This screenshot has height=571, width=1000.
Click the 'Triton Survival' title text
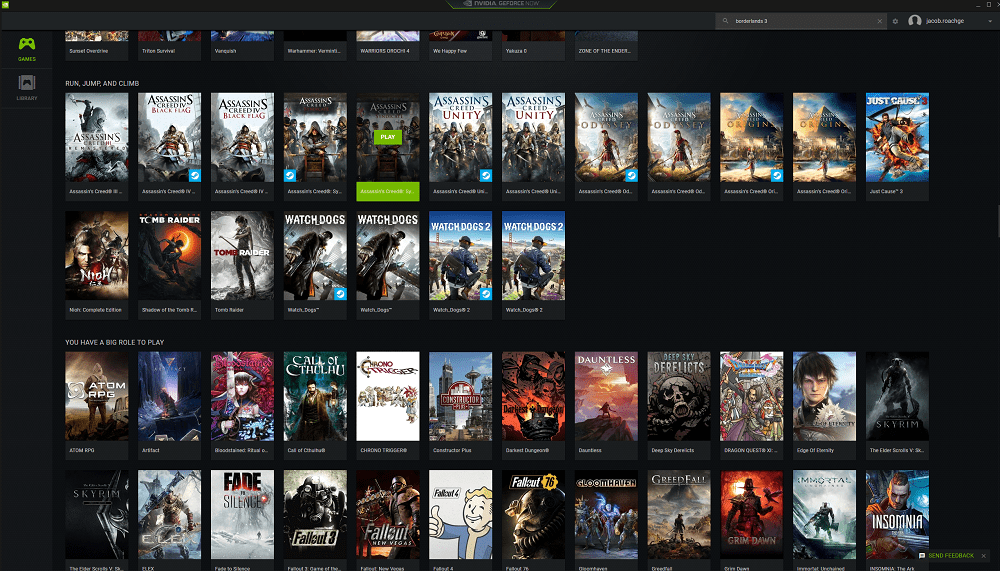click(x=158, y=51)
